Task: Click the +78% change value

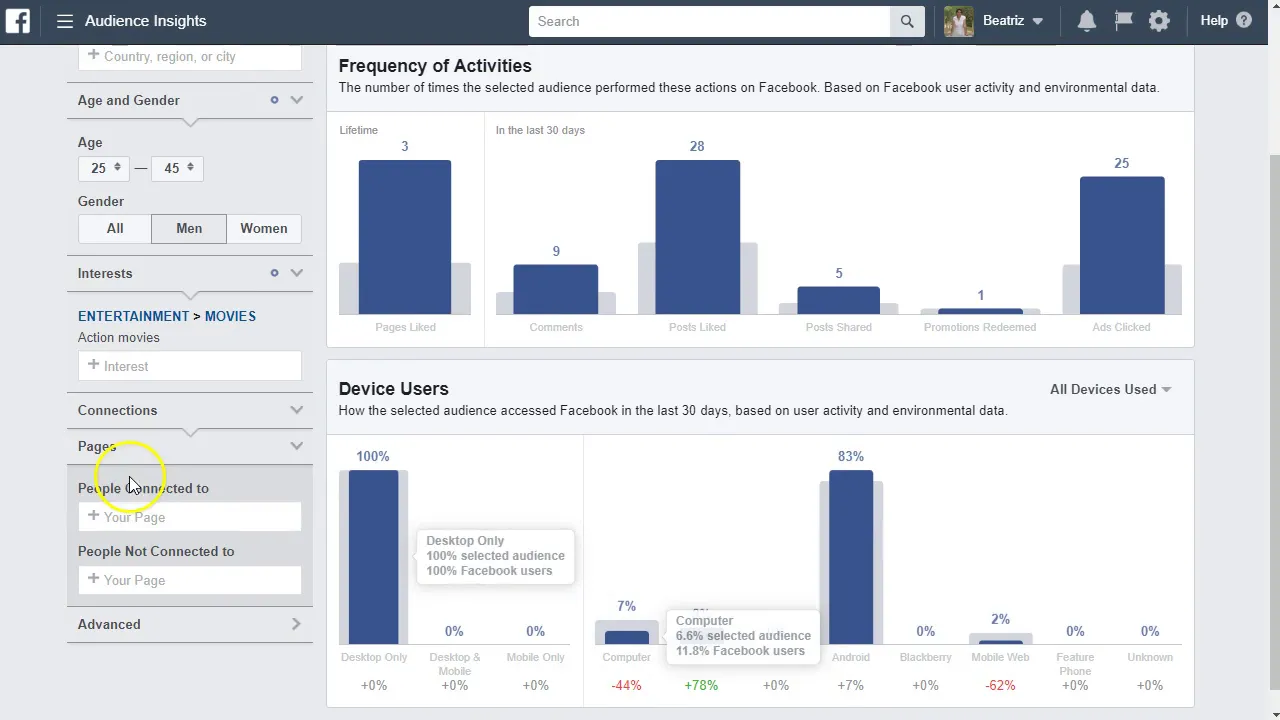Action: (701, 685)
